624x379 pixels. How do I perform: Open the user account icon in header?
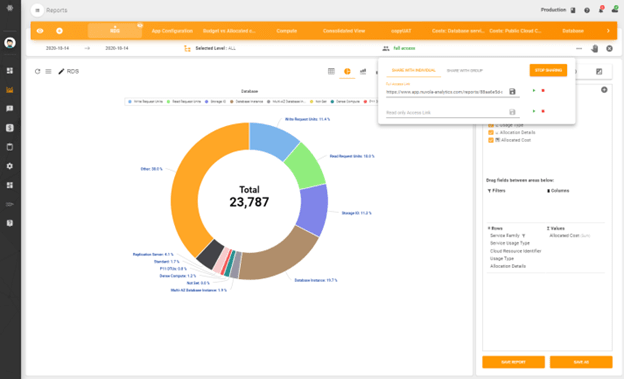615,9
